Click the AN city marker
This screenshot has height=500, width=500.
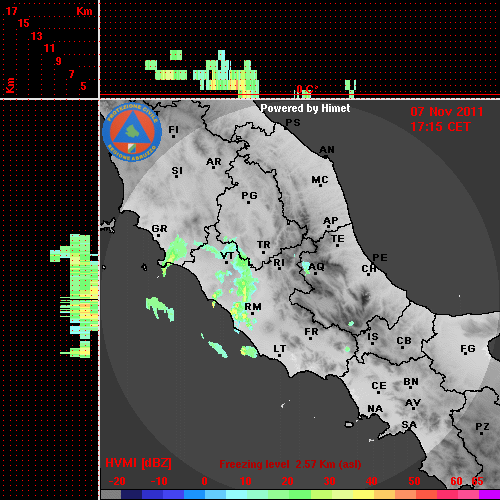[x=327, y=151]
